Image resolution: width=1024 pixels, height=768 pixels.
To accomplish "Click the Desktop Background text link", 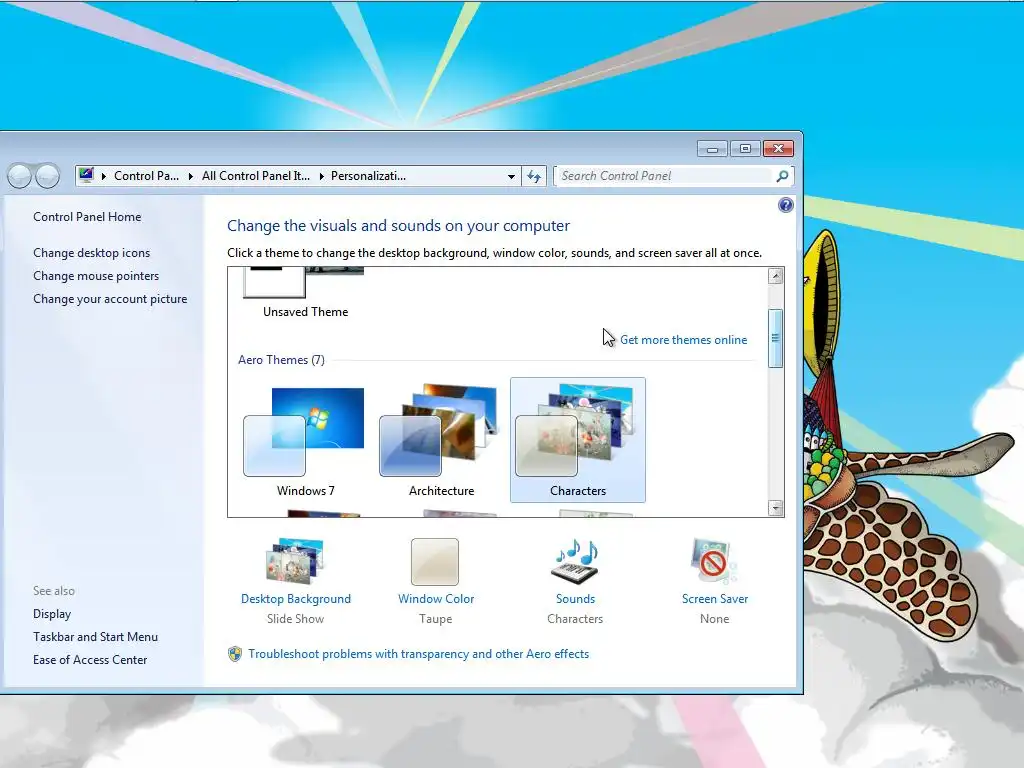I will (295, 599).
